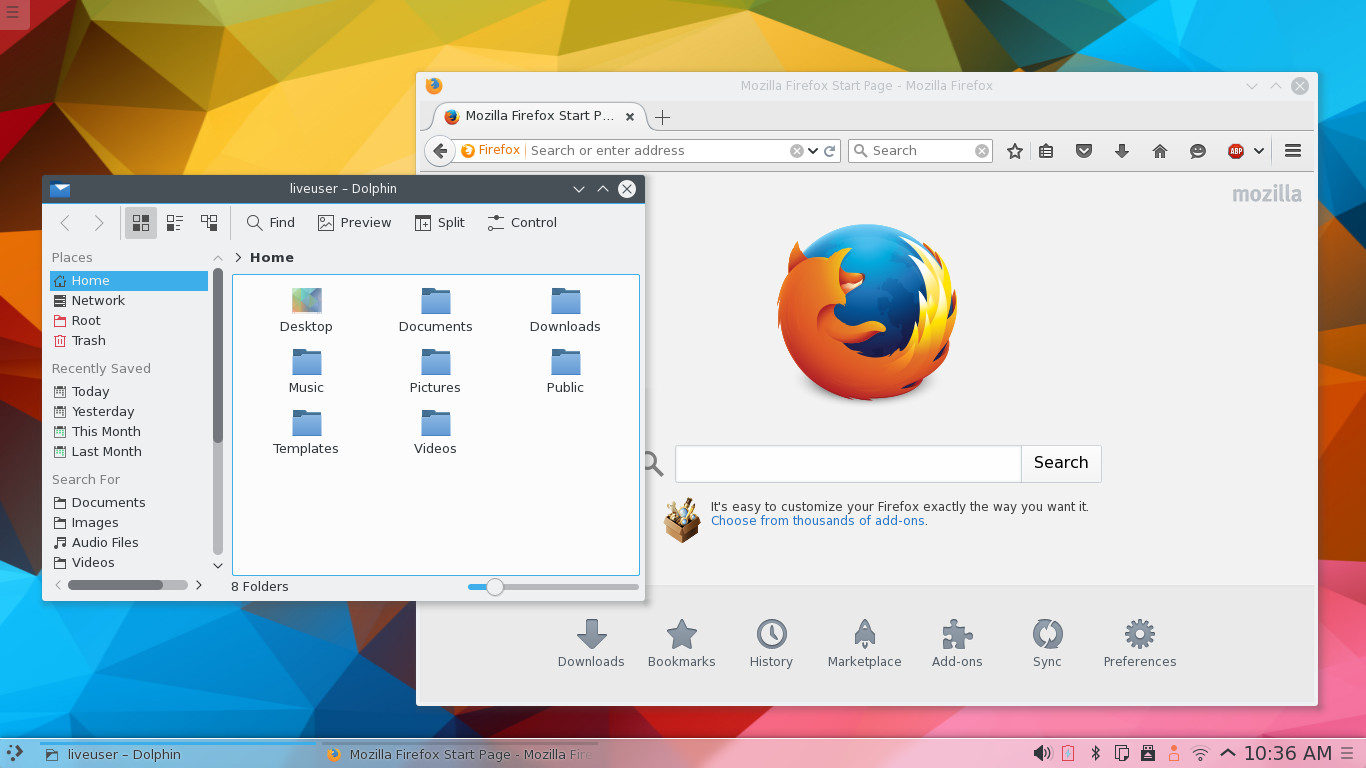
Task: Open Firefox Hello chat icon
Action: (x=1198, y=151)
